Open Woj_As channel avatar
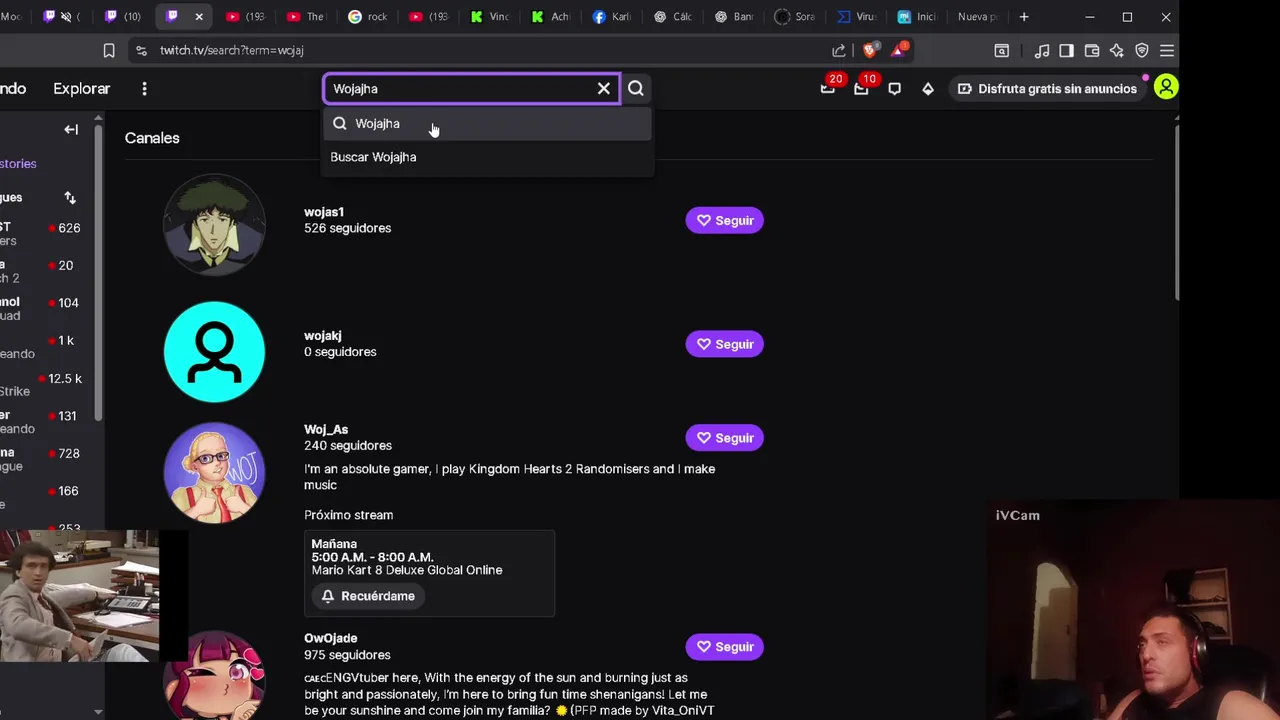The height and width of the screenshot is (720, 1280). pyautogui.click(x=214, y=473)
